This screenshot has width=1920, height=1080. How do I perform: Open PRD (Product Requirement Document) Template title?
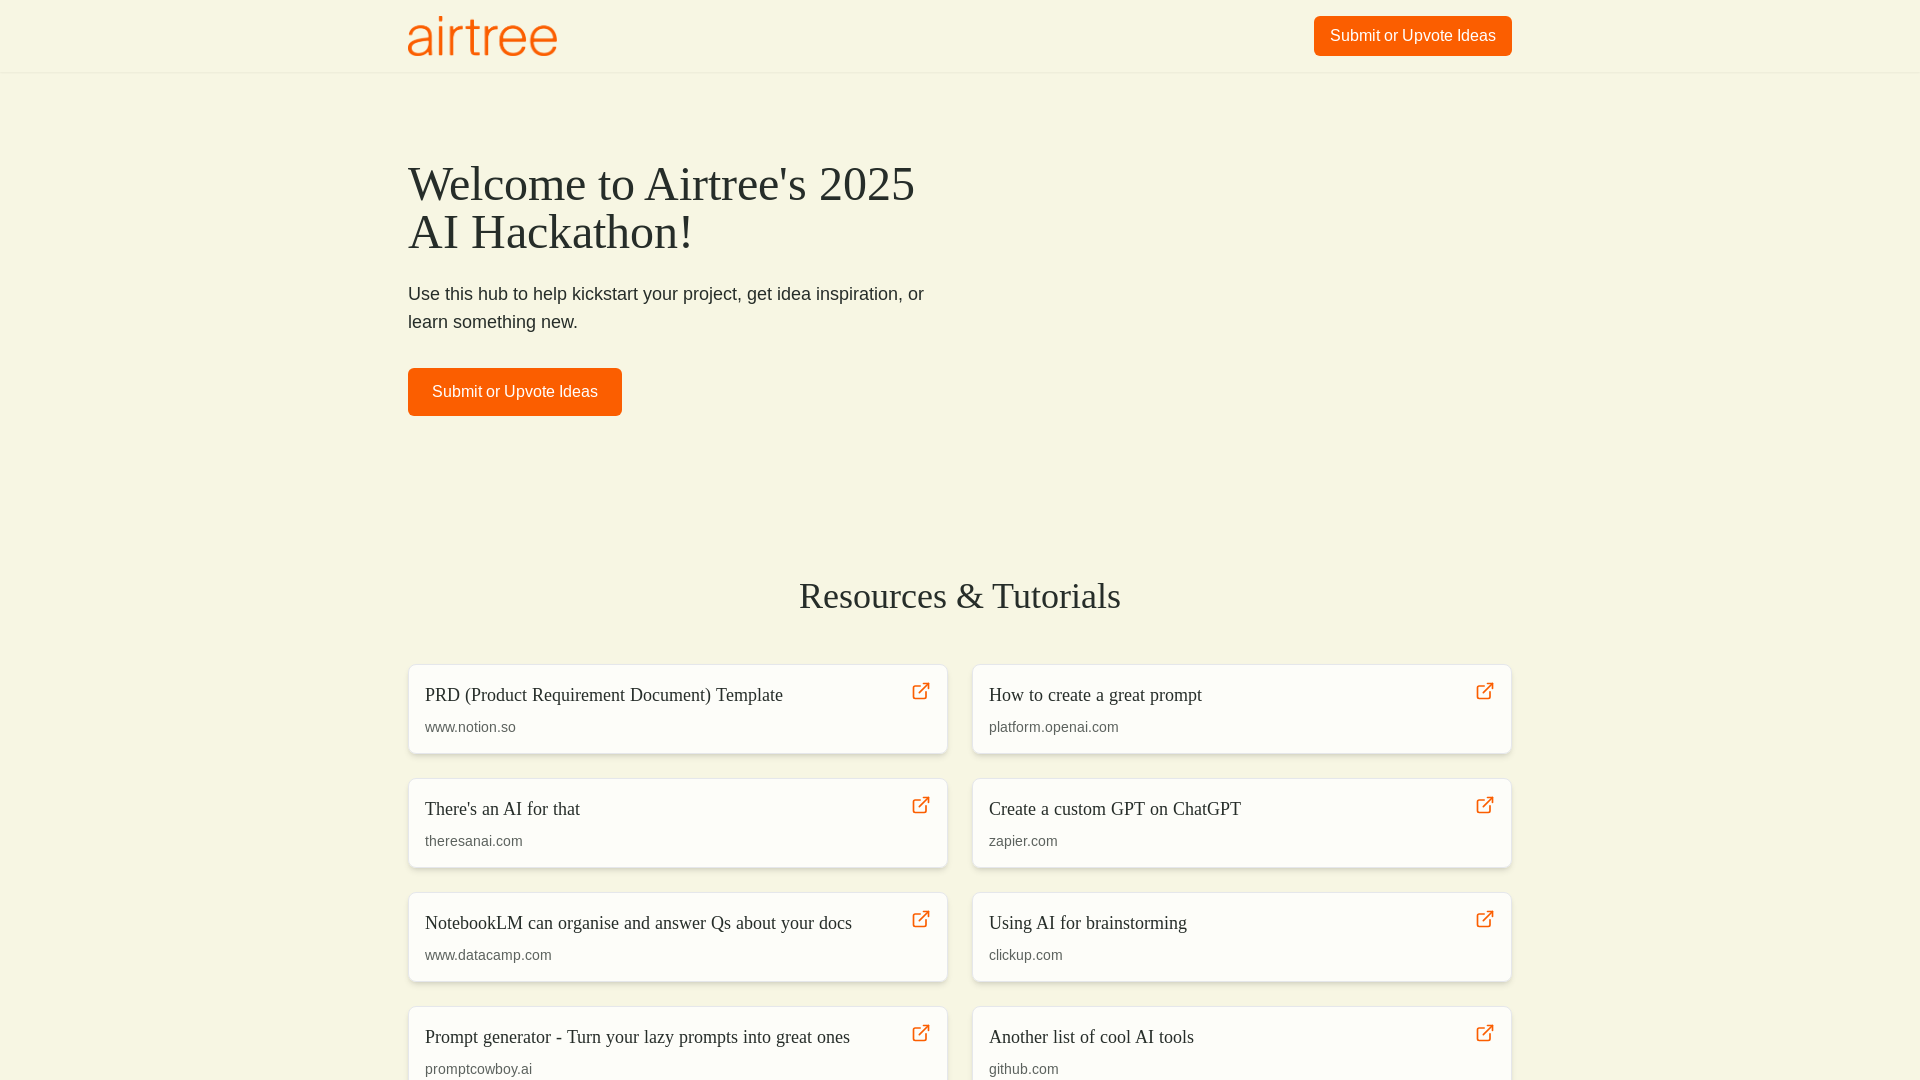click(x=604, y=695)
